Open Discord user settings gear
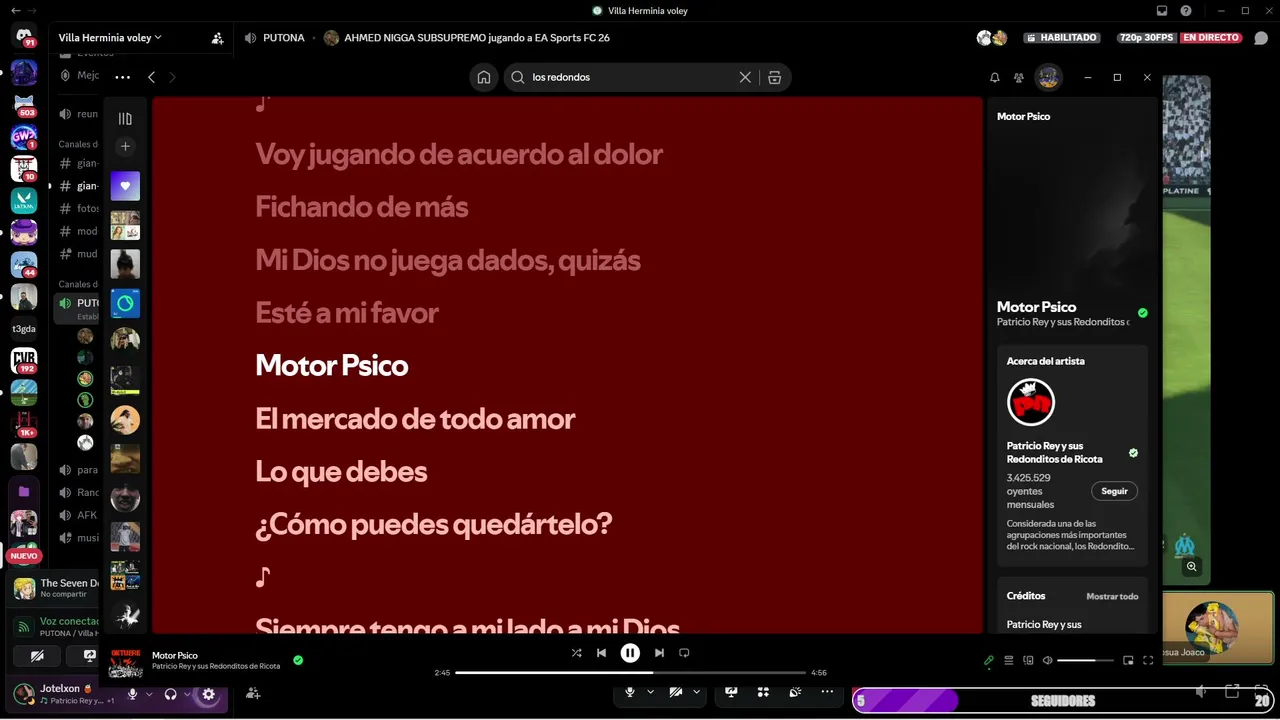This screenshot has width=1280, height=720. coord(208,694)
